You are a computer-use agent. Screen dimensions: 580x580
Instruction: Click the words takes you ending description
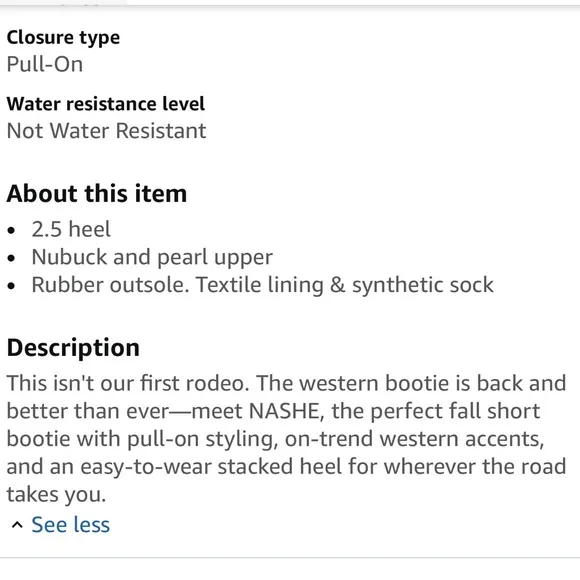56,495
